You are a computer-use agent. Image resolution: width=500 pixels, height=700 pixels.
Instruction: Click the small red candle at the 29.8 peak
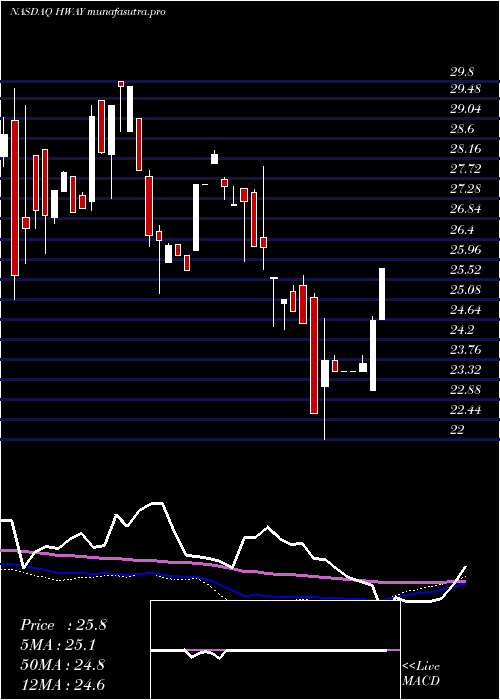(121, 84)
